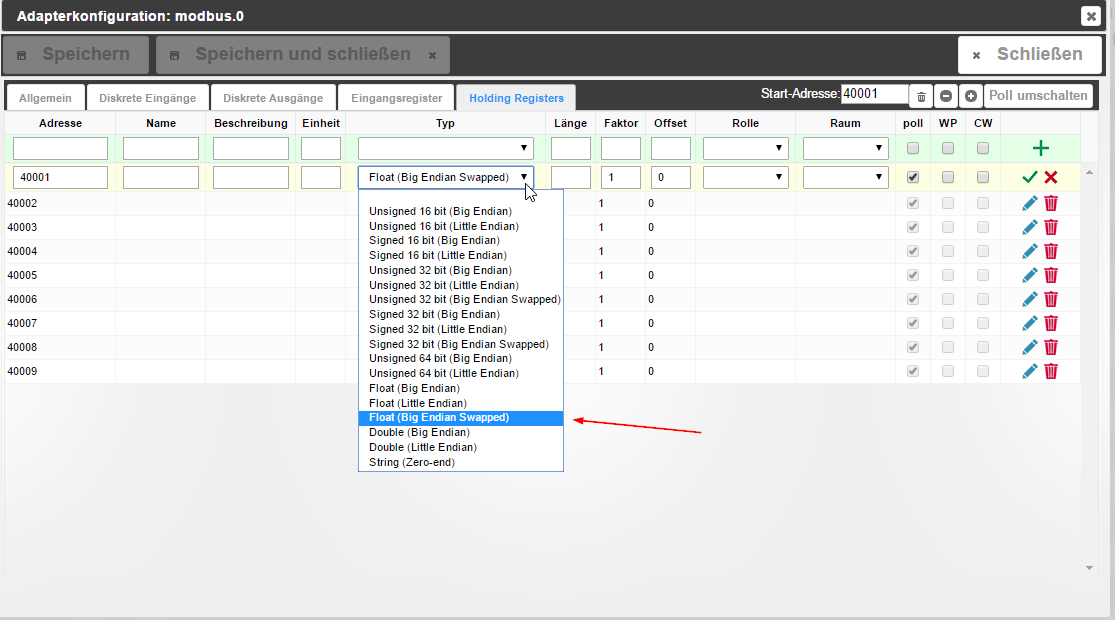Choose Double (Big Endian) option
The height and width of the screenshot is (620, 1115).
coord(461,432)
